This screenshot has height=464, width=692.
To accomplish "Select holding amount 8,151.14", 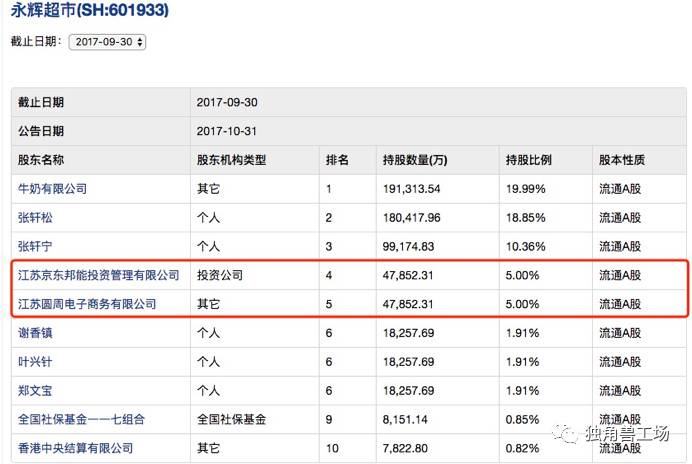I will (x=405, y=419).
